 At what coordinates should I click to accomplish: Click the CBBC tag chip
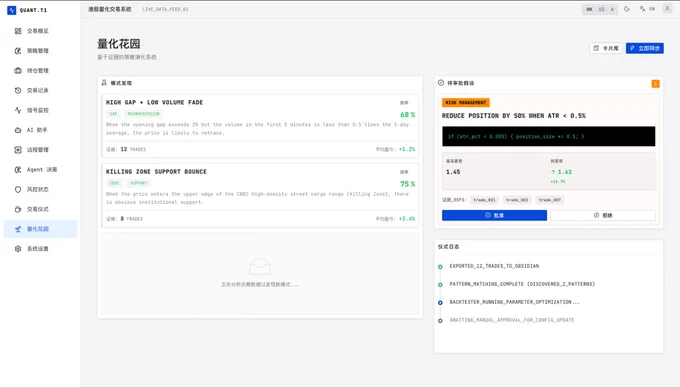pyautogui.click(x=114, y=183)
